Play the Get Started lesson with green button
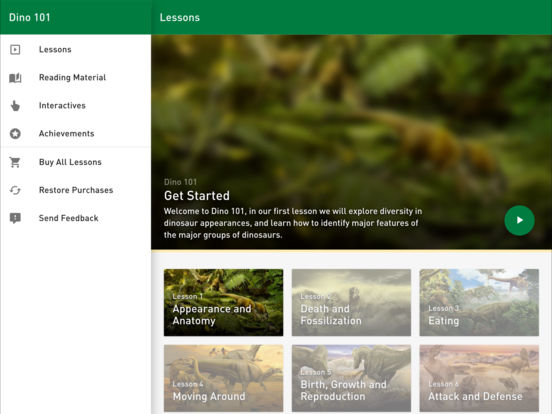This screenshot has height=414, width=552. click(x=519, y=220)
